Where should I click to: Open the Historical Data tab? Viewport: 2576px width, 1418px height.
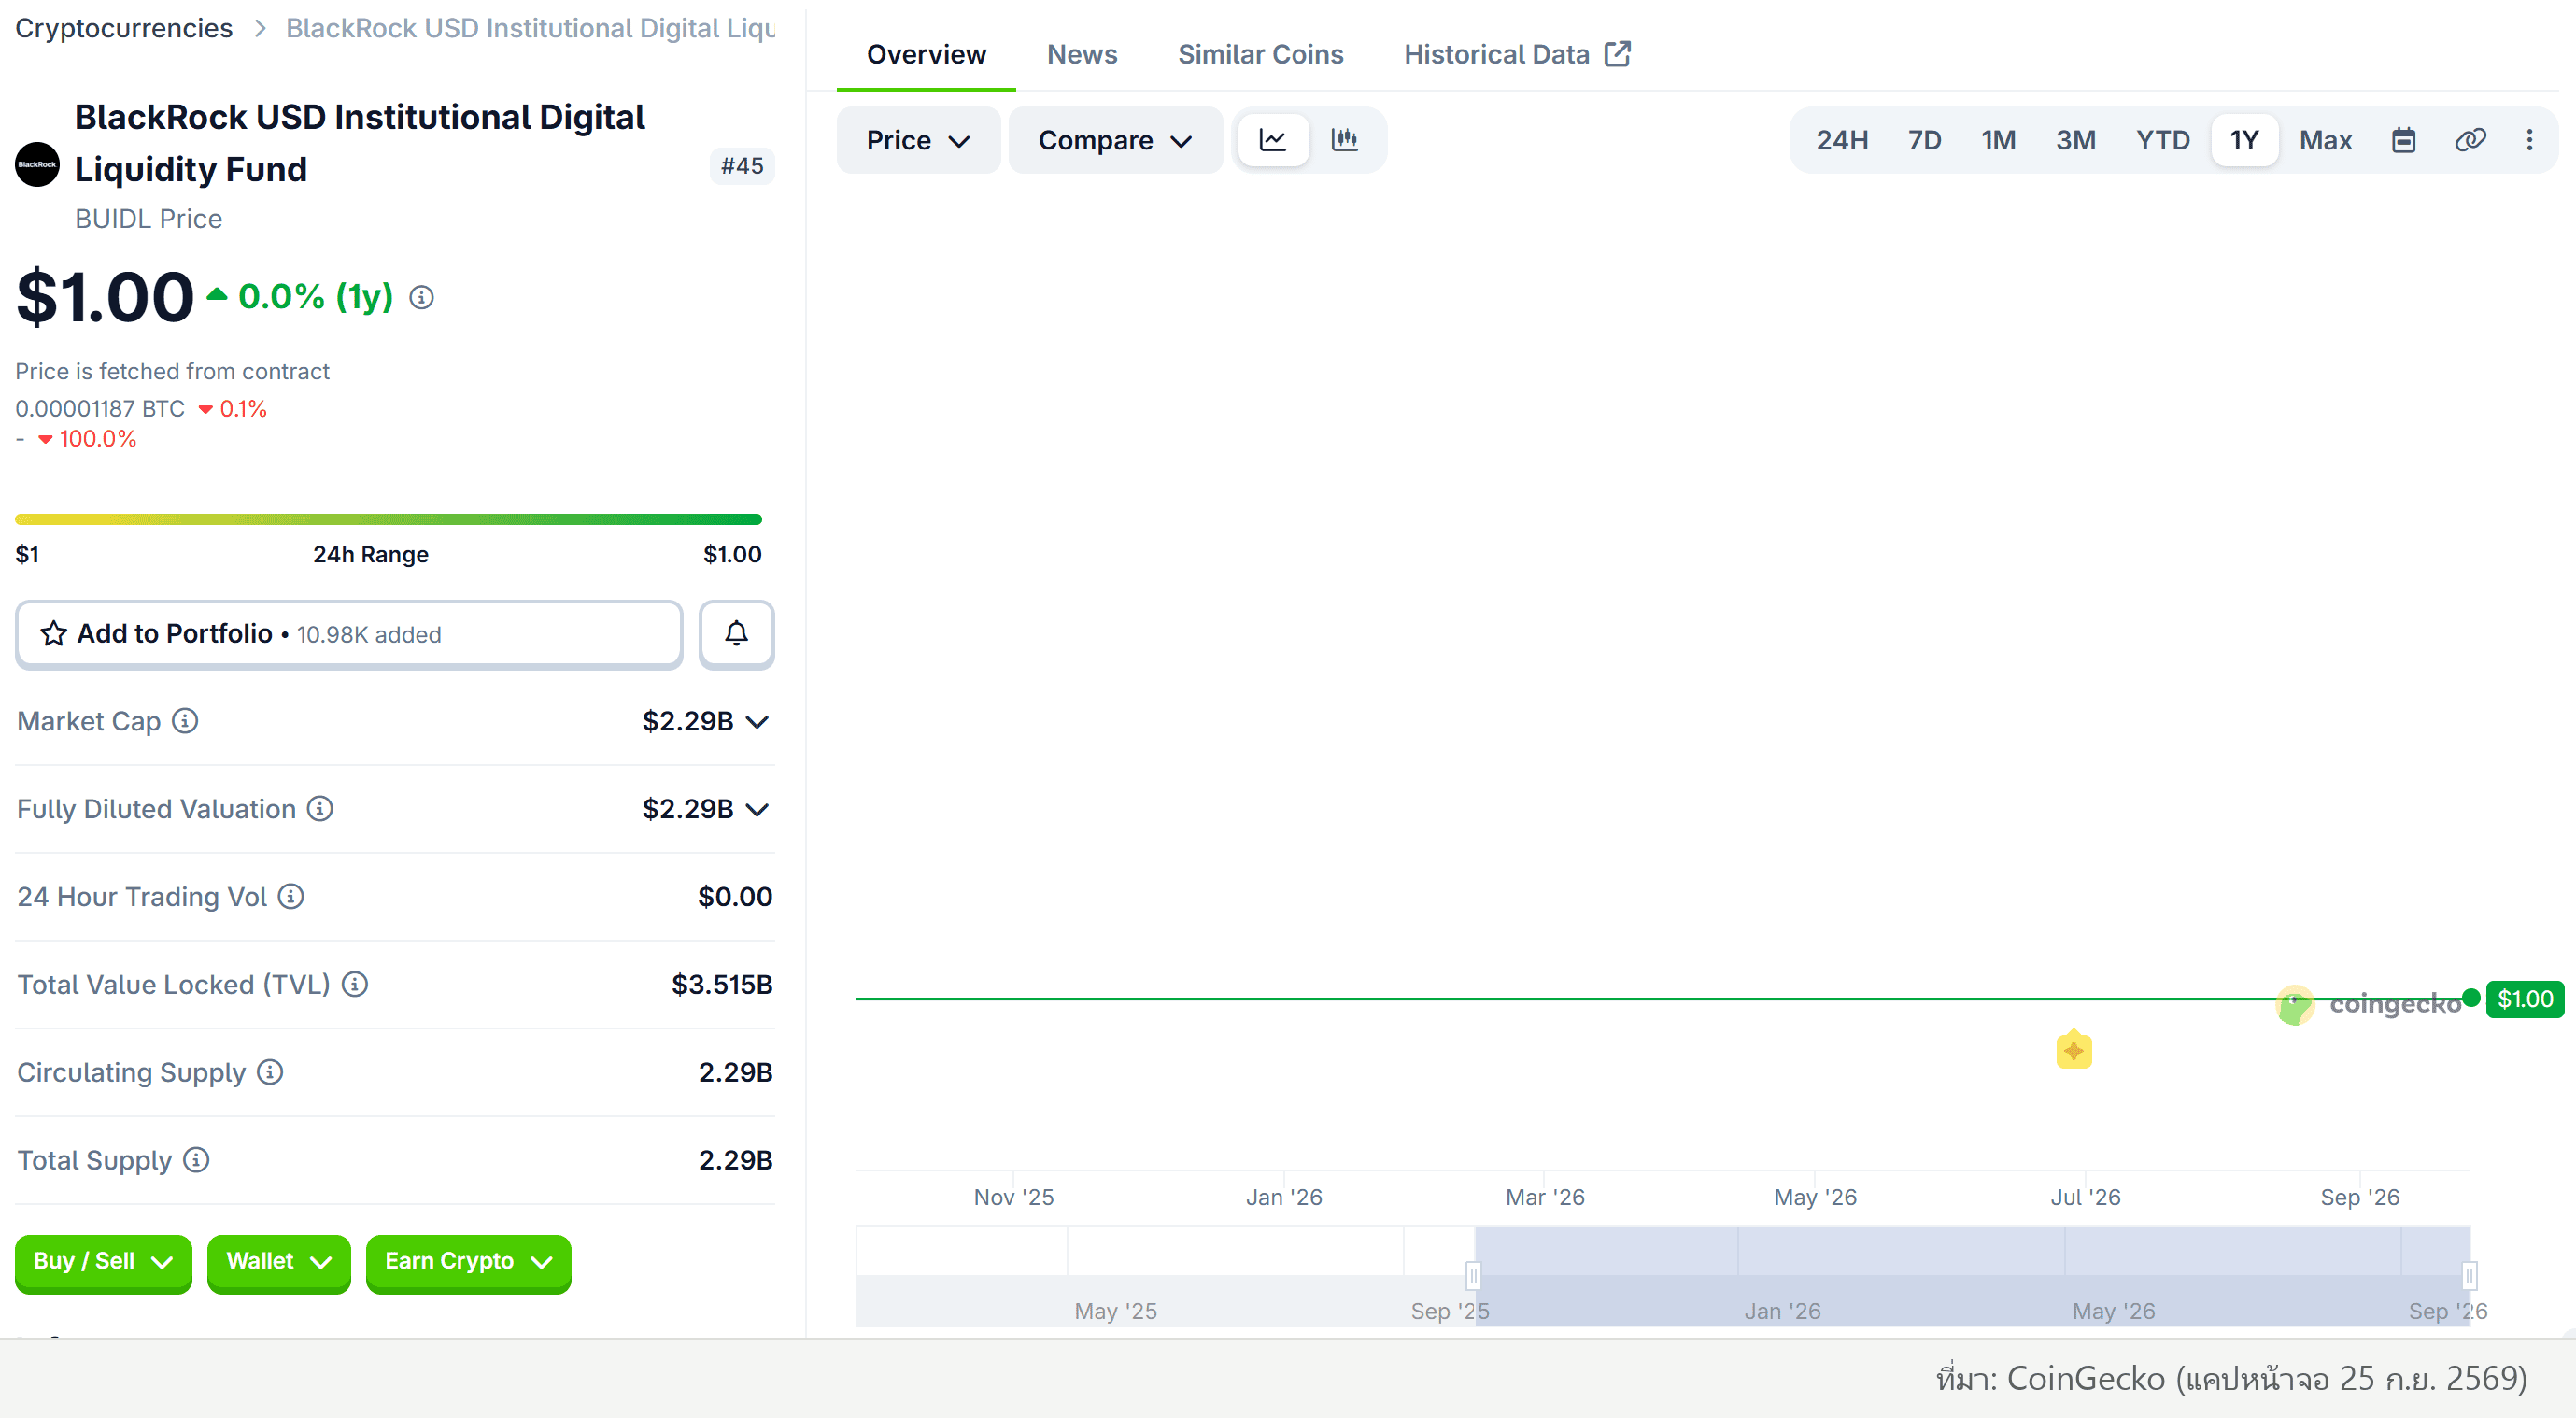pyautogui.click(x=1516, y=54)
